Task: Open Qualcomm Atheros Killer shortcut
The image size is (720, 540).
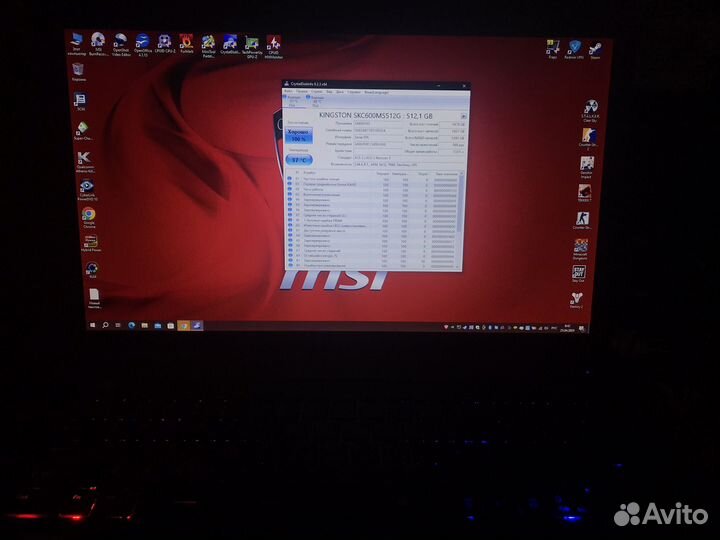Action: [x=84, y=162]
